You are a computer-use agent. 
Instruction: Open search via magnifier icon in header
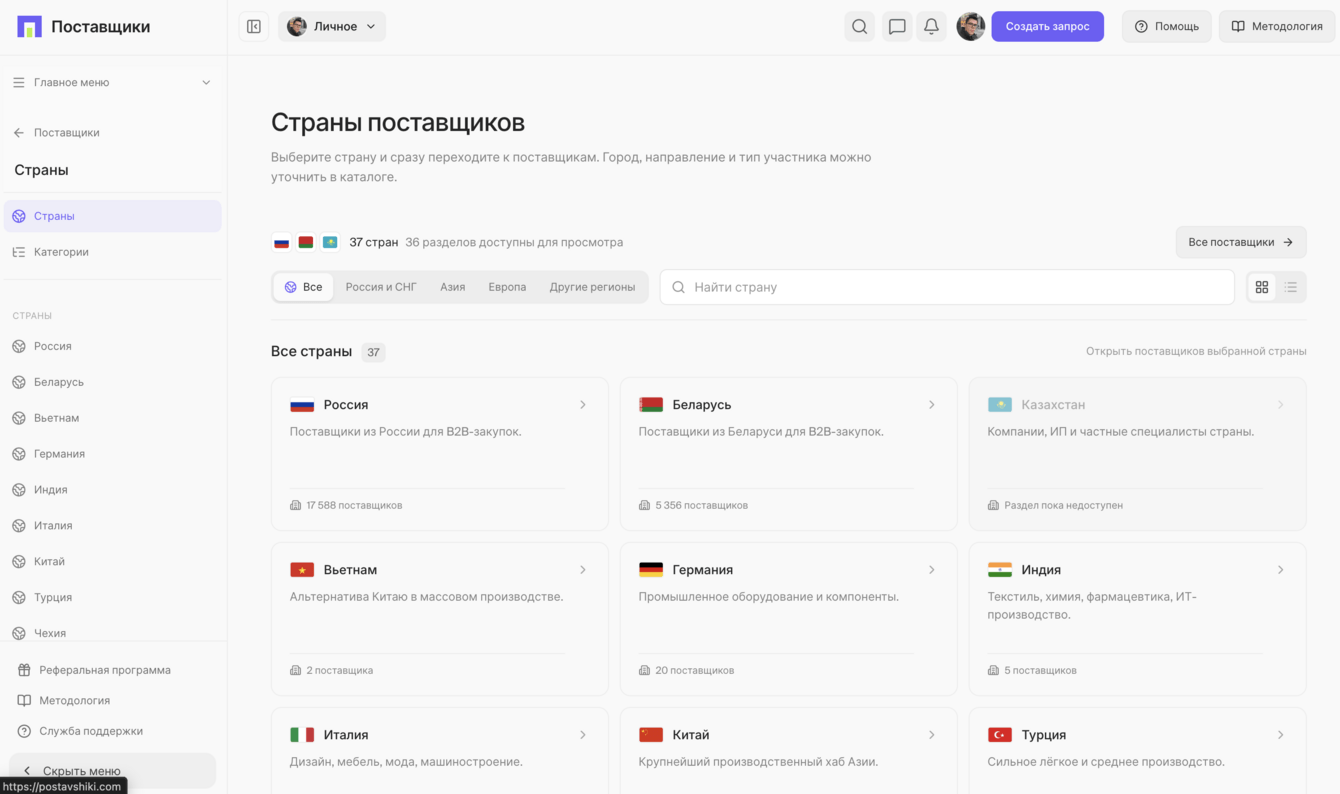coord(859,27)
